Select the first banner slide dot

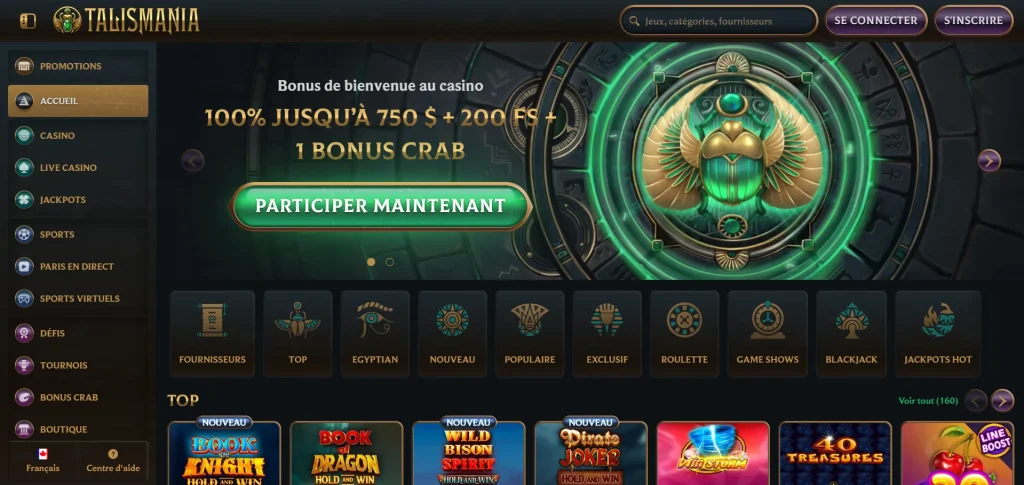(371, 262)
